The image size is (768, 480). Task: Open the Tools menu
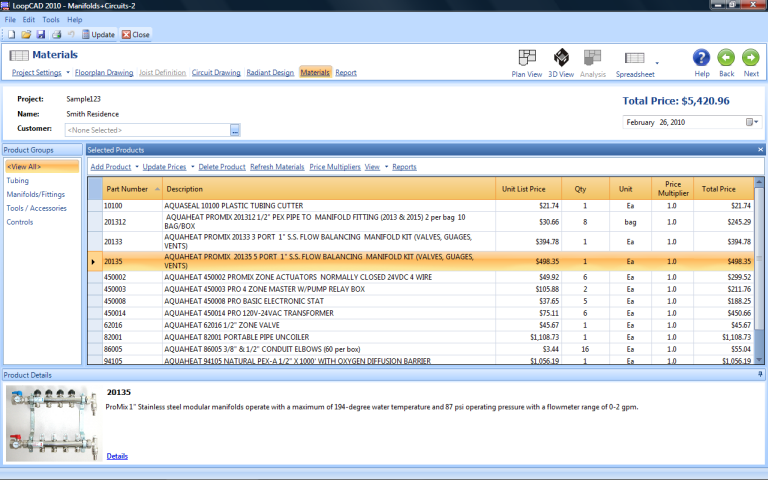pos(50,20)
